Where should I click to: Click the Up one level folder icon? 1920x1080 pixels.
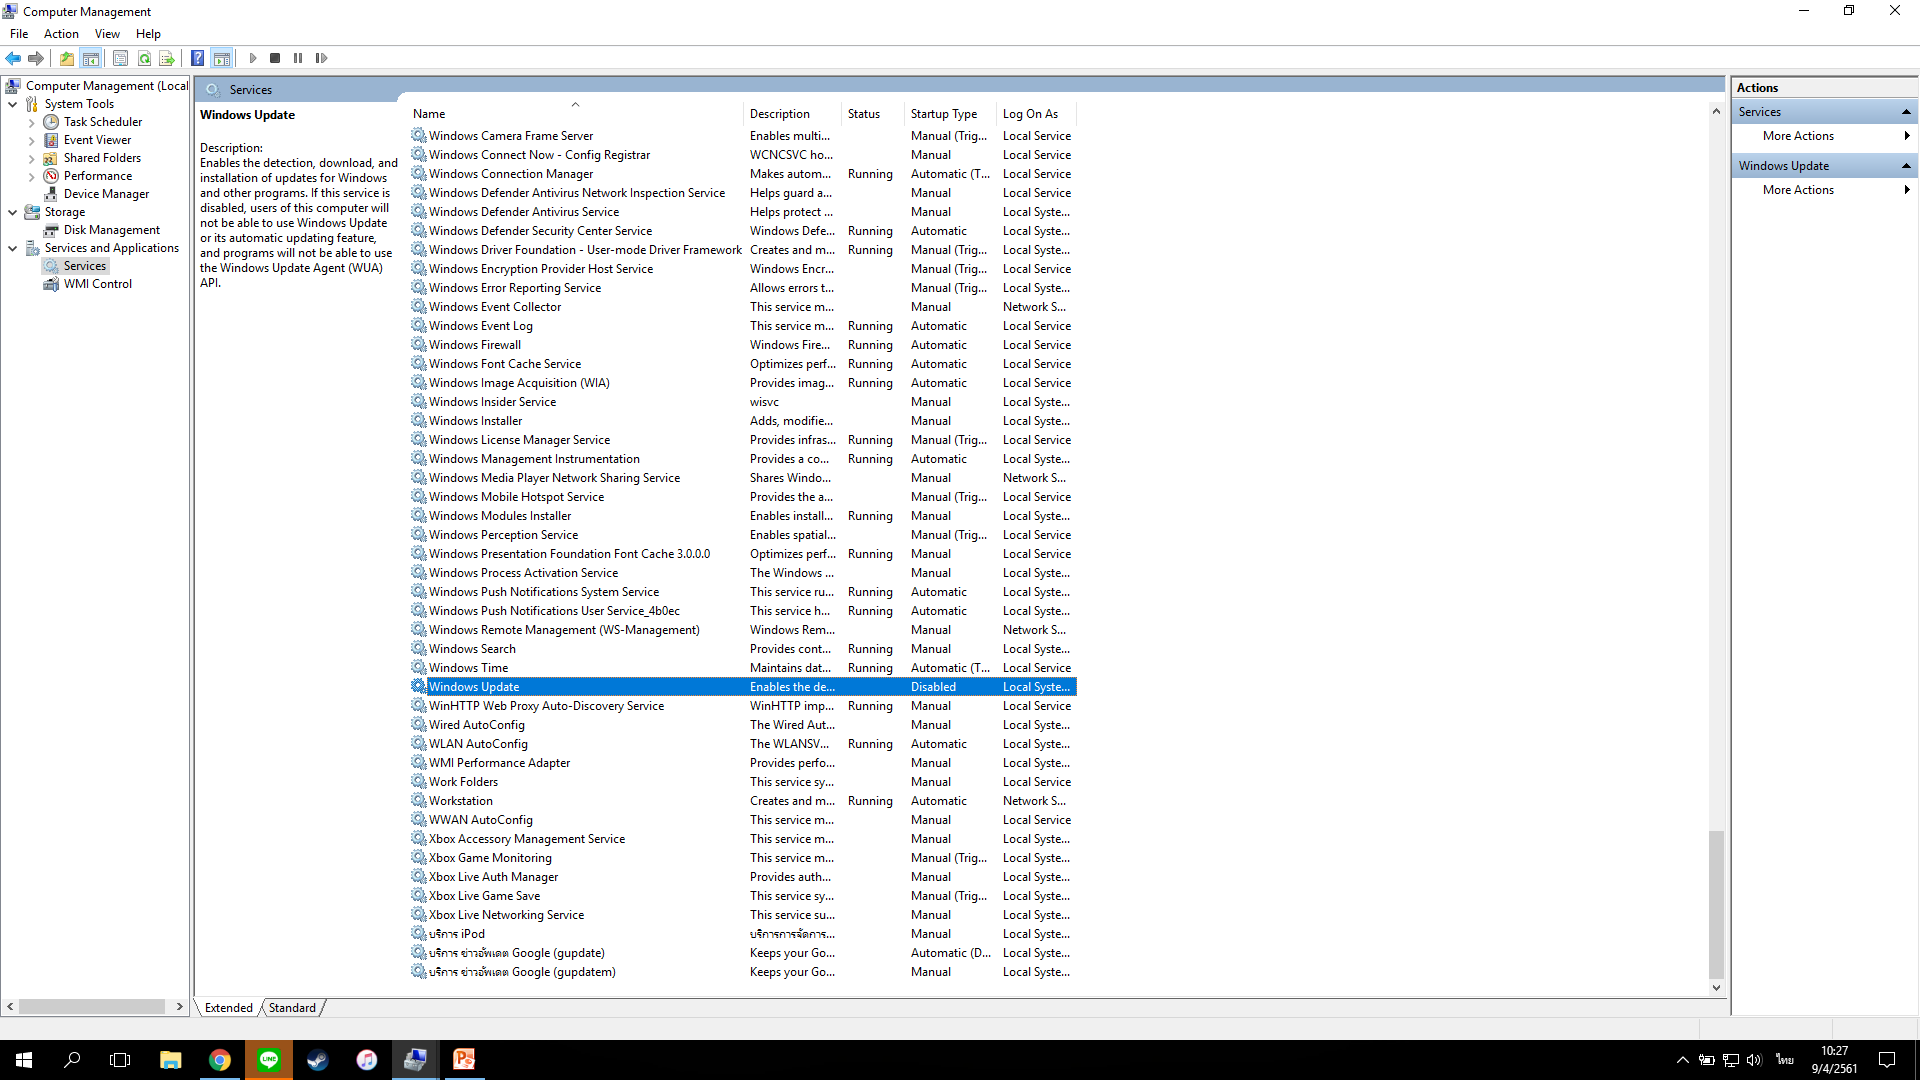(67, 58)
